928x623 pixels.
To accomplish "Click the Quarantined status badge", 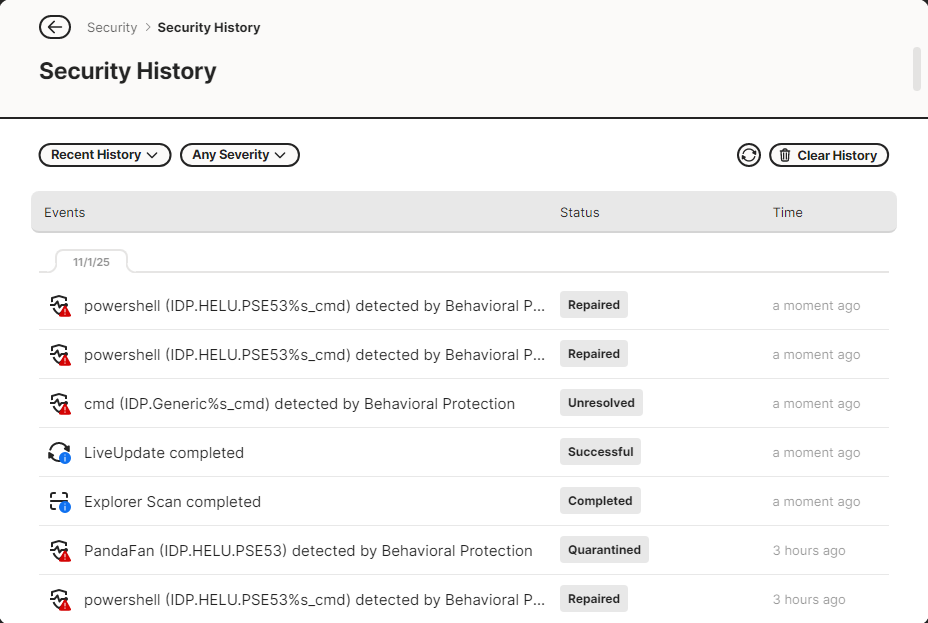I will pos(604,550).
